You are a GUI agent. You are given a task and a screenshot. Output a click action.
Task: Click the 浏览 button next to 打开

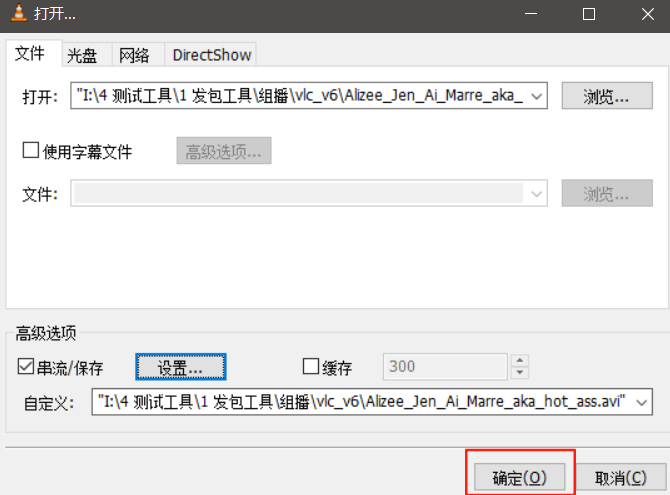(x=607, y=96)
